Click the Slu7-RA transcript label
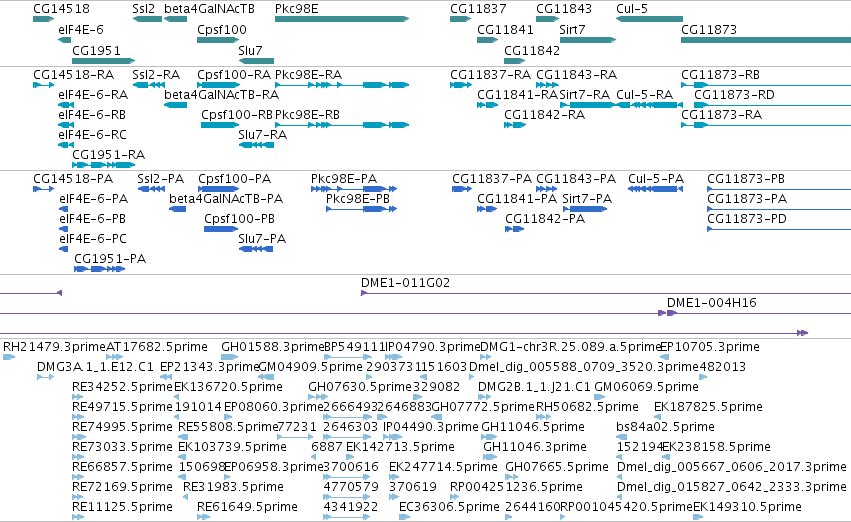Screen dimensions: 851x522 (x=263, y=135)
